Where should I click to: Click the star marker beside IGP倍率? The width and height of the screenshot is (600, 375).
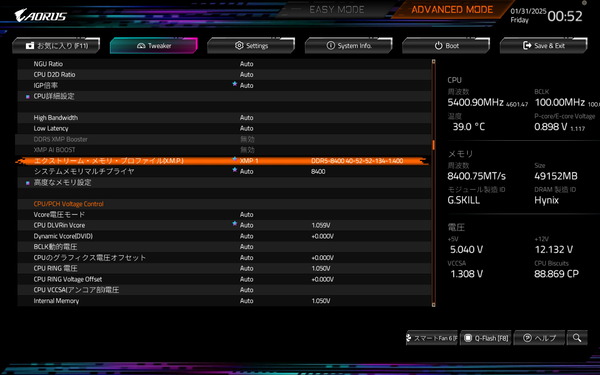(235, 83)
